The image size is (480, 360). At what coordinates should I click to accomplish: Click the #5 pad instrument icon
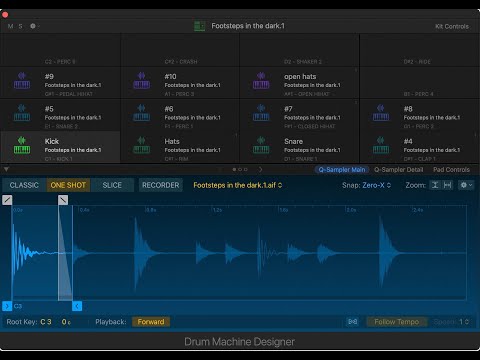click(22, 113)
